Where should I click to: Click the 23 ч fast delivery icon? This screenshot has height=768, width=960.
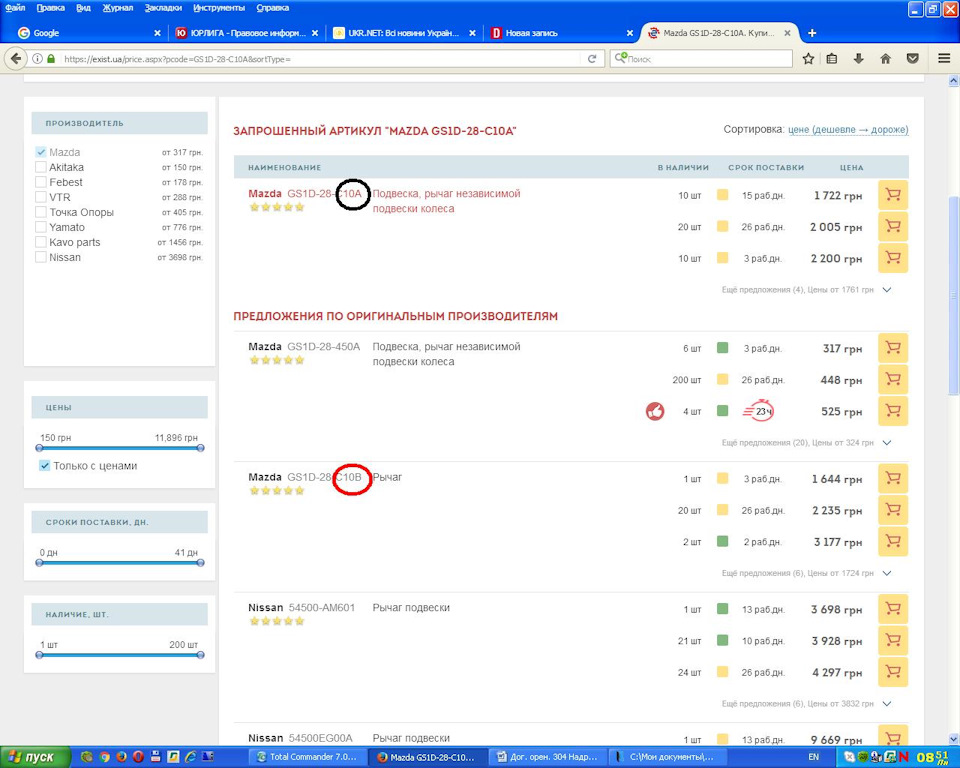(759, 412)
